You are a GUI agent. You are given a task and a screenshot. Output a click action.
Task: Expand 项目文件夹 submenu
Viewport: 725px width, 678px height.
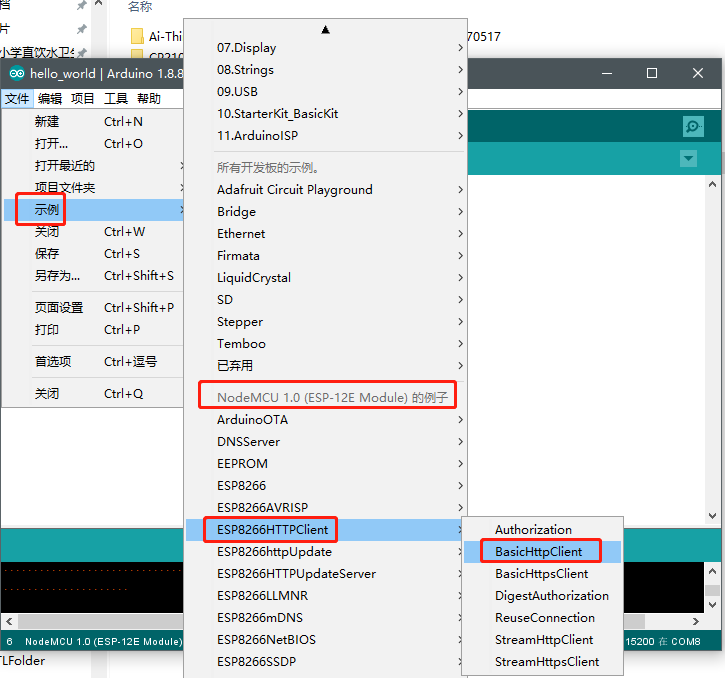tap(93, 188)
